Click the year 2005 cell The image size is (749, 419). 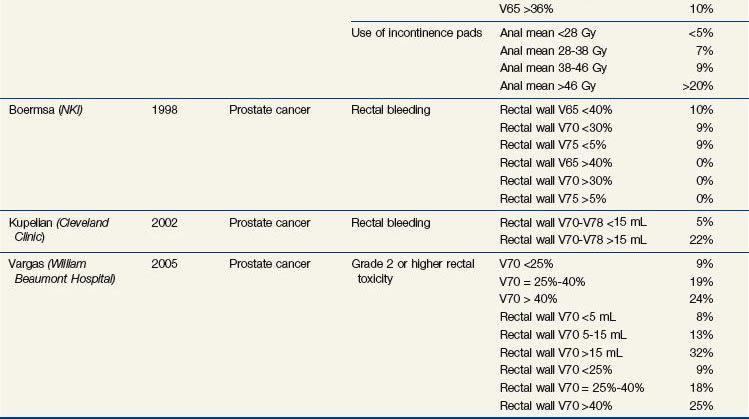(x=166, y=265)
